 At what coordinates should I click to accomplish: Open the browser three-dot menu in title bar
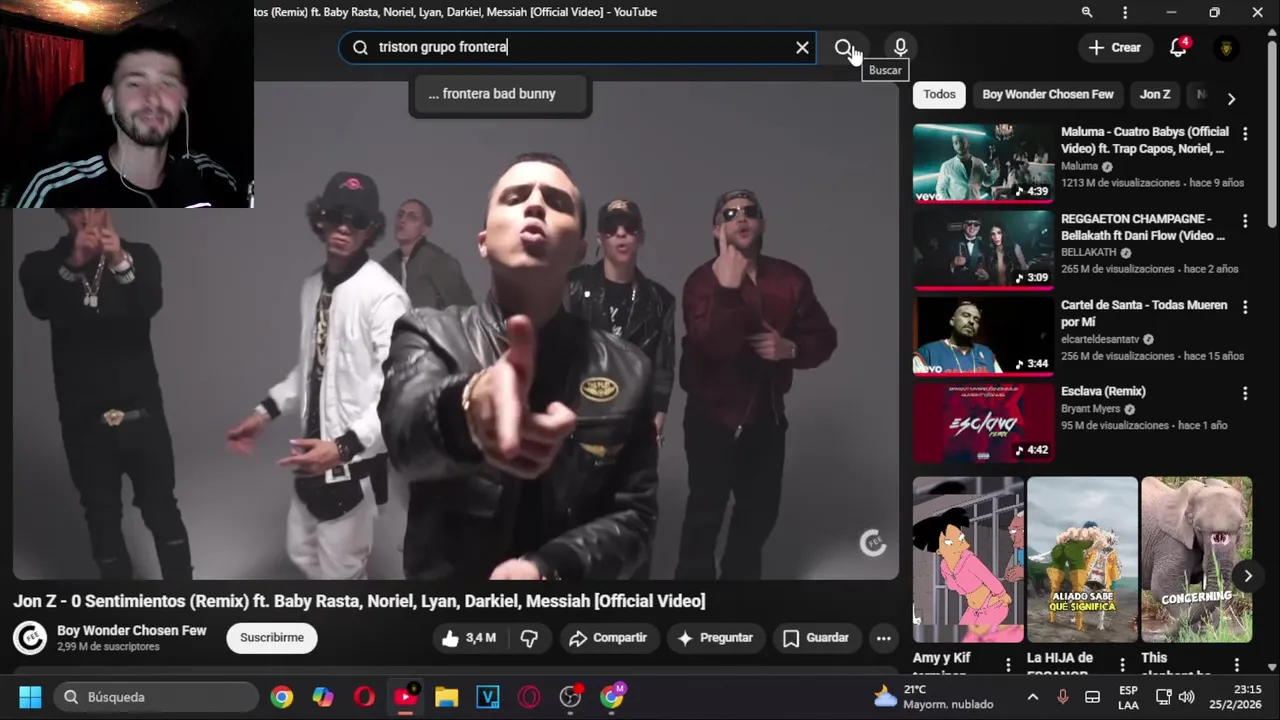pyautogui.click(x=1125, y=12)
